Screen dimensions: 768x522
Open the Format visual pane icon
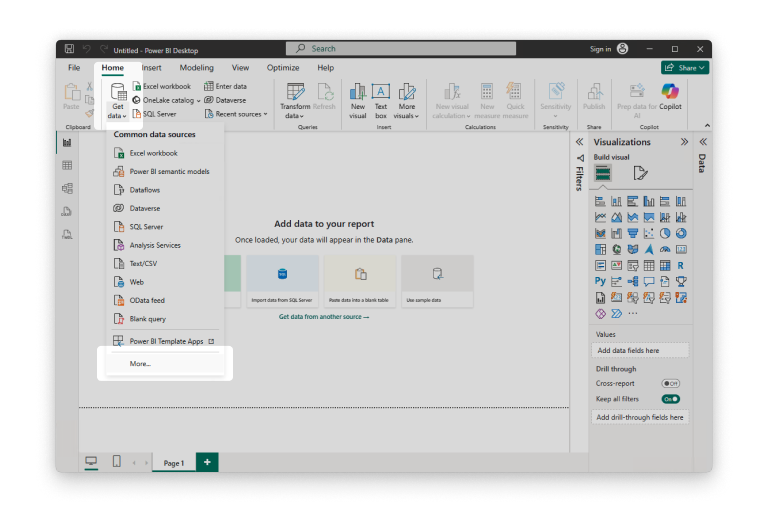(640, 173)
